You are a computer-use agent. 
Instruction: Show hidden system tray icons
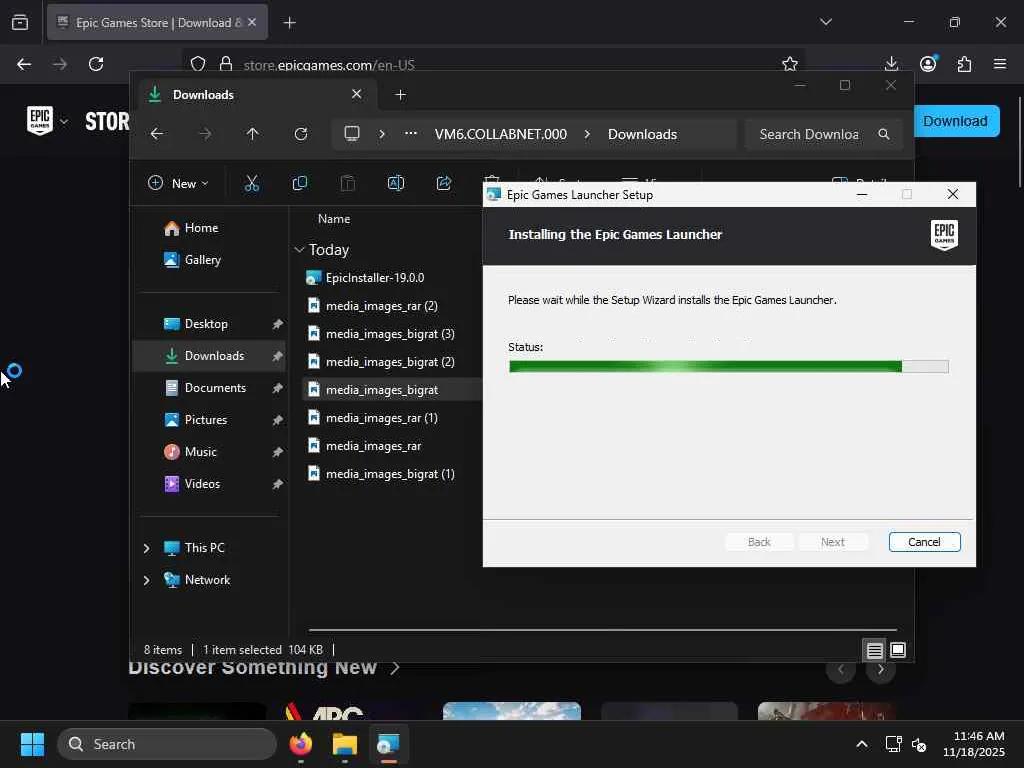coord(862,744)
